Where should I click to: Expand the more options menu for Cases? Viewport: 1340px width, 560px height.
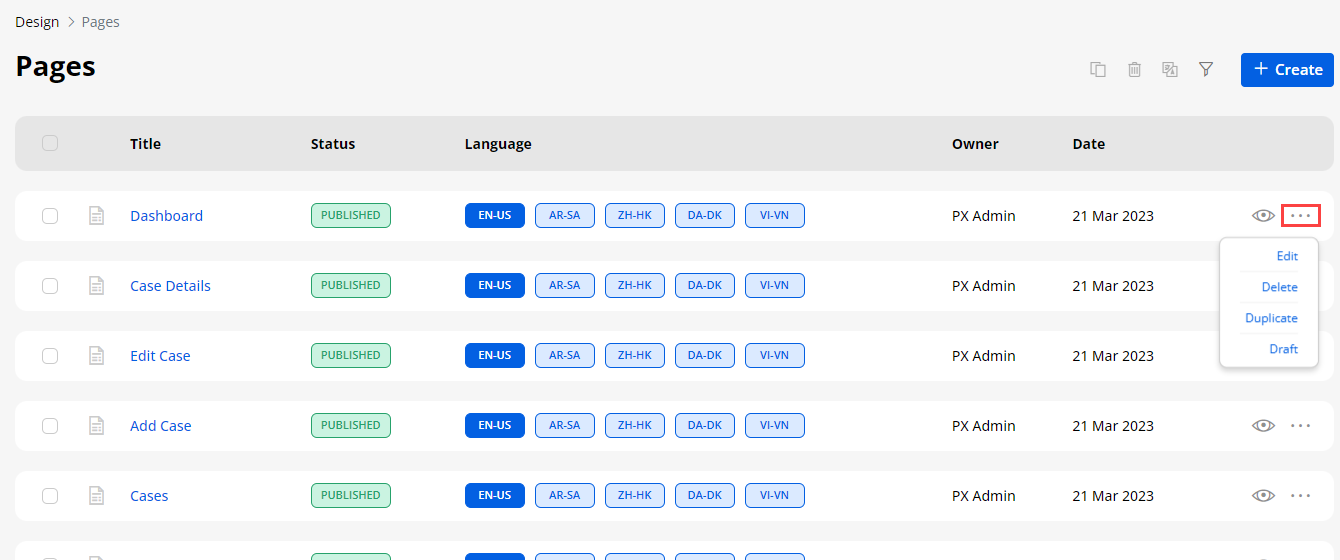(x=1300, y=496)
